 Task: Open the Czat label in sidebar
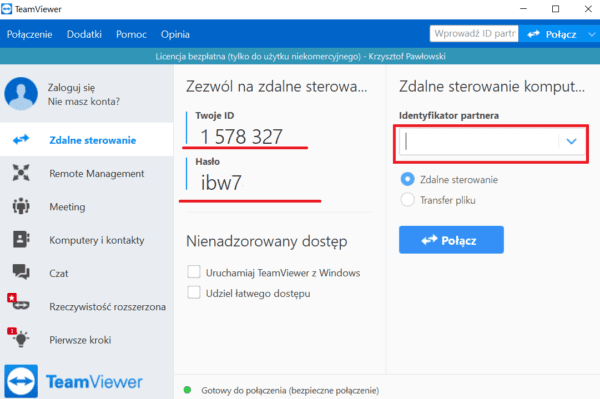pos(59,274)
